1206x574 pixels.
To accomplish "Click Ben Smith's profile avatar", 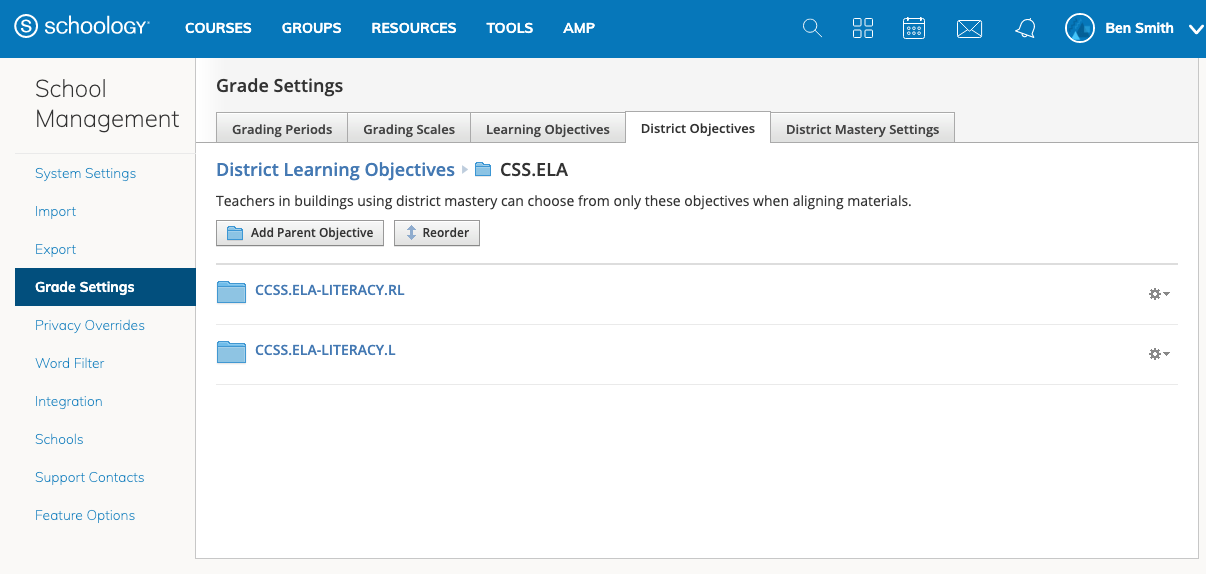I will [1080, 28].
